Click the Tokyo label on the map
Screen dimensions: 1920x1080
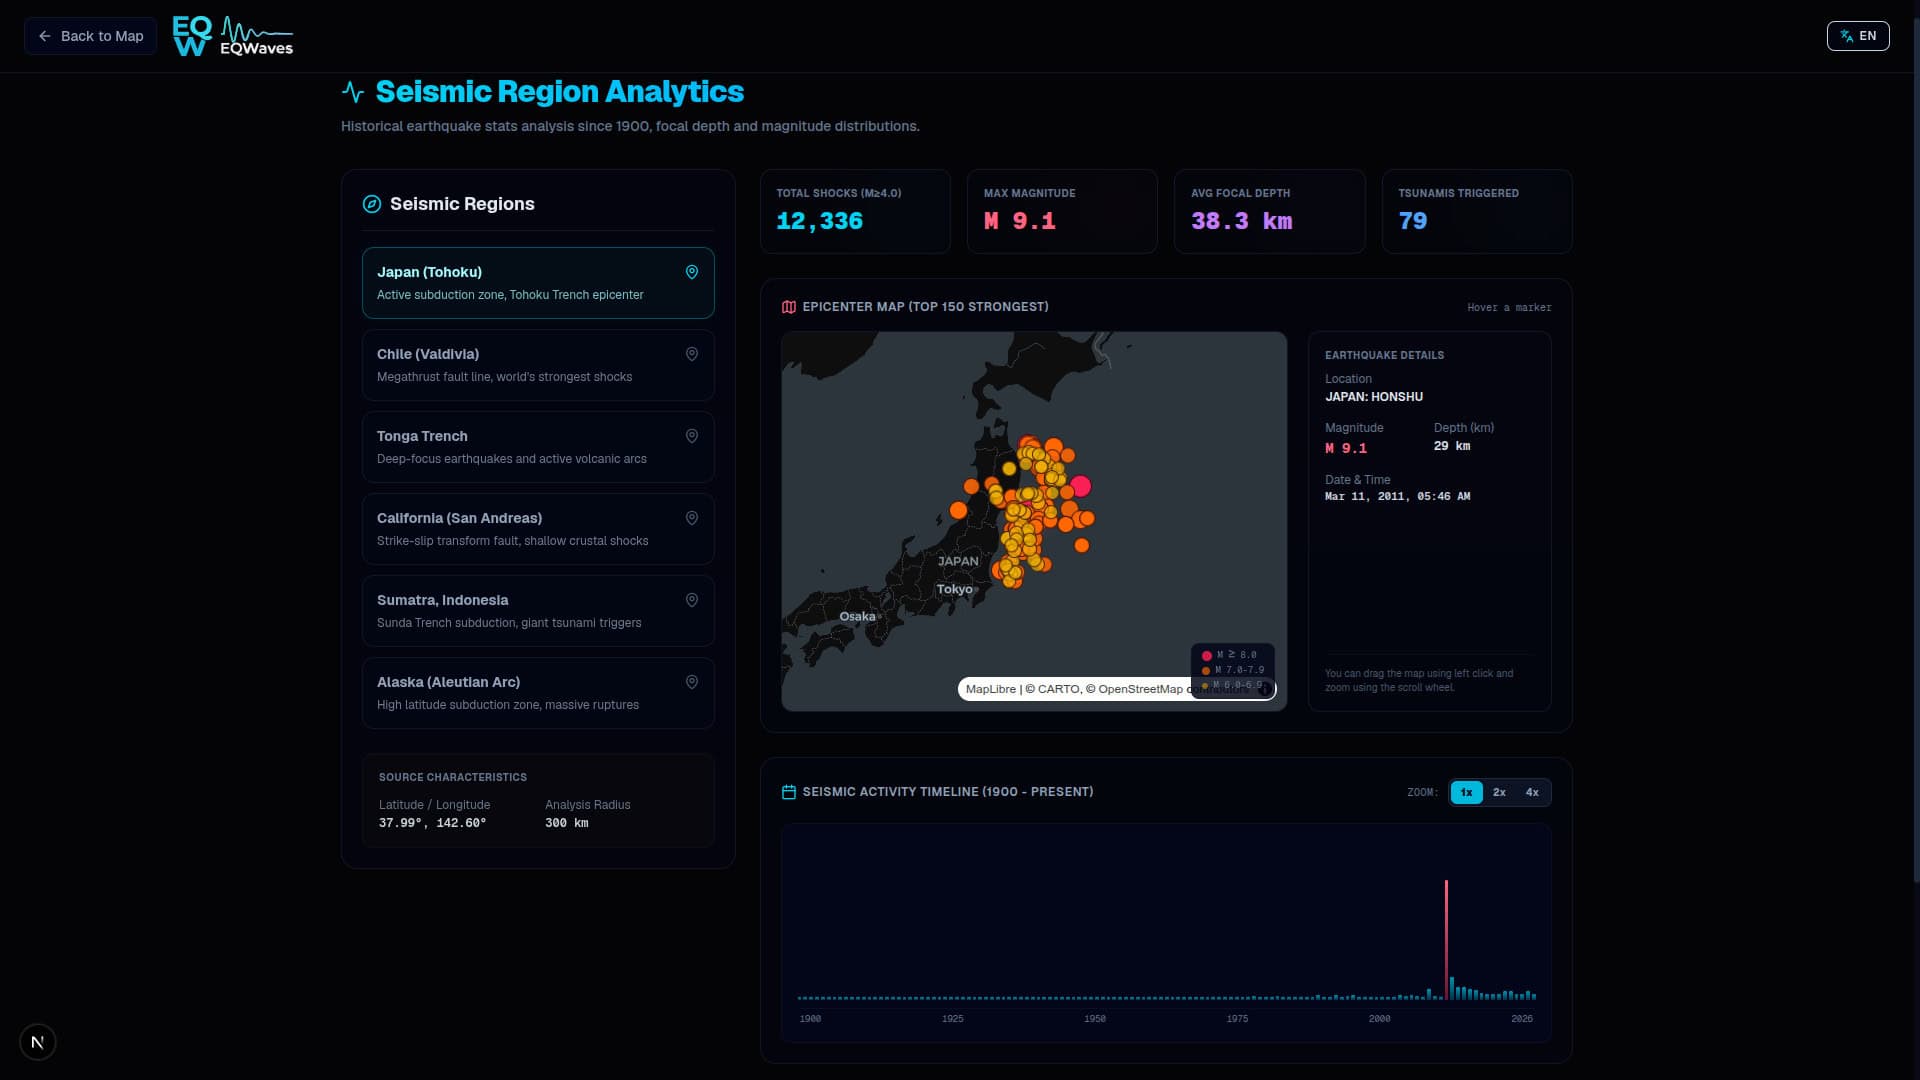tap(954, 589)
